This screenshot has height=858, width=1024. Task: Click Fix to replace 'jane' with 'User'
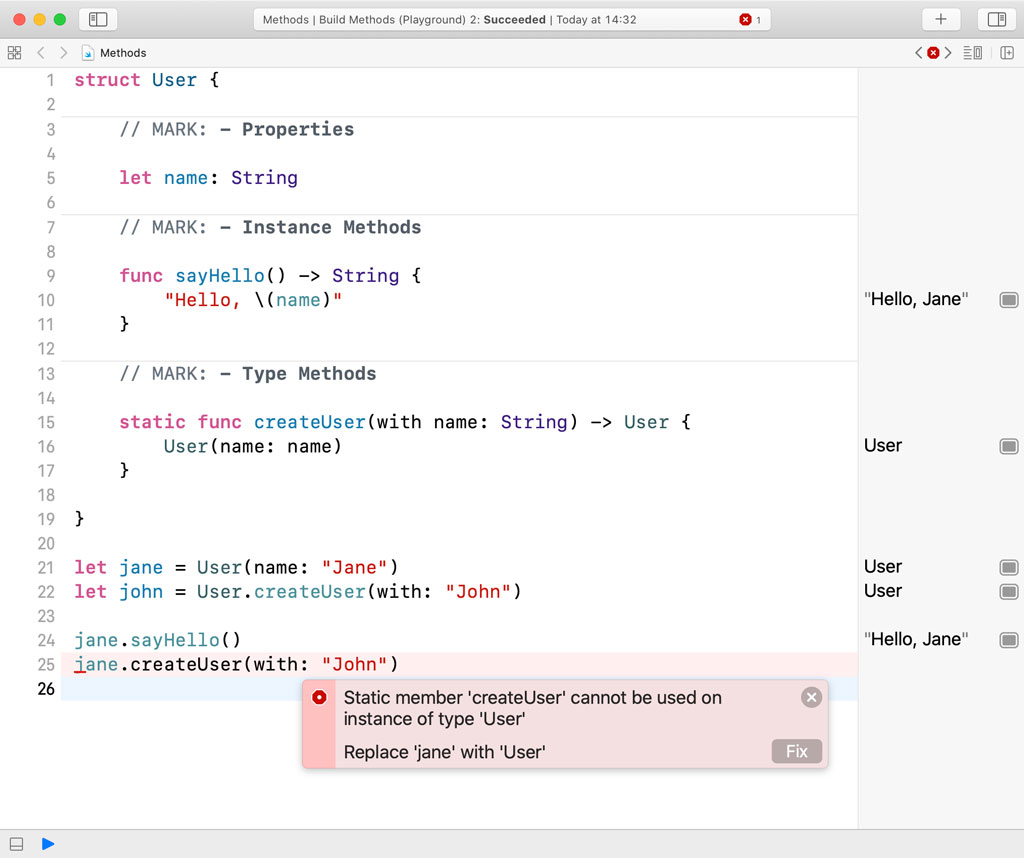coord(796,751)
